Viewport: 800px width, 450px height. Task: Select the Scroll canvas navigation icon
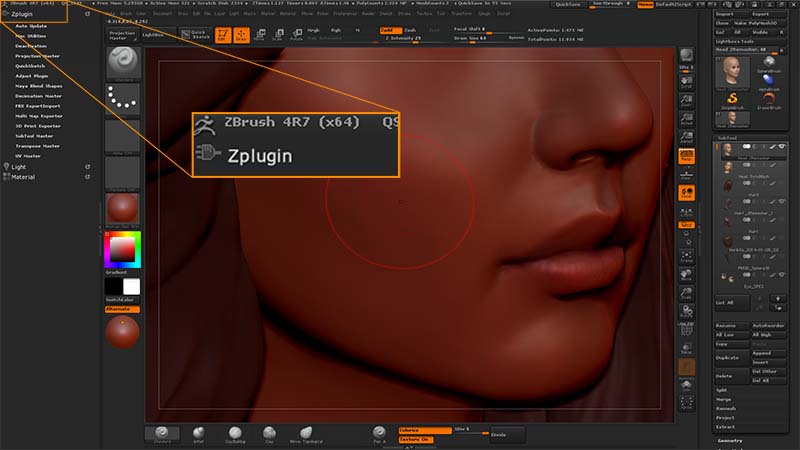click(686, 82)
